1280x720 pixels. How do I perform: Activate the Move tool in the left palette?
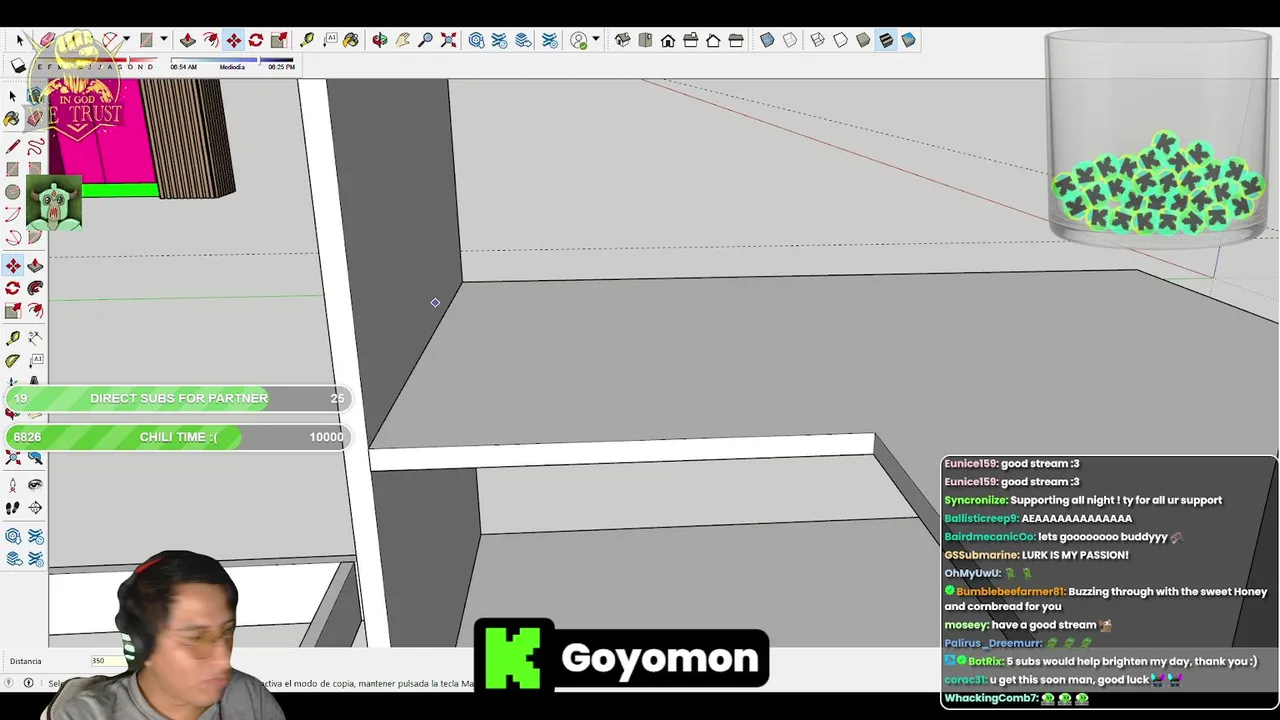pos(12,265)
